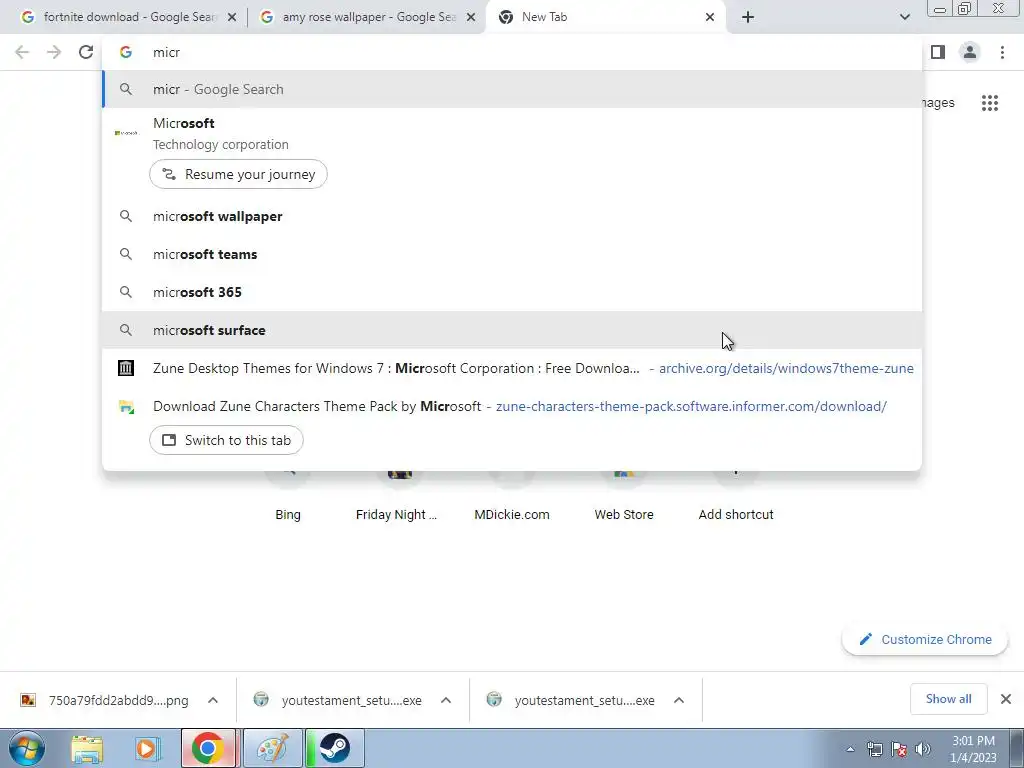1024x768 pixels.
Task: Go back with the back arrow
Action: (22, 52)
